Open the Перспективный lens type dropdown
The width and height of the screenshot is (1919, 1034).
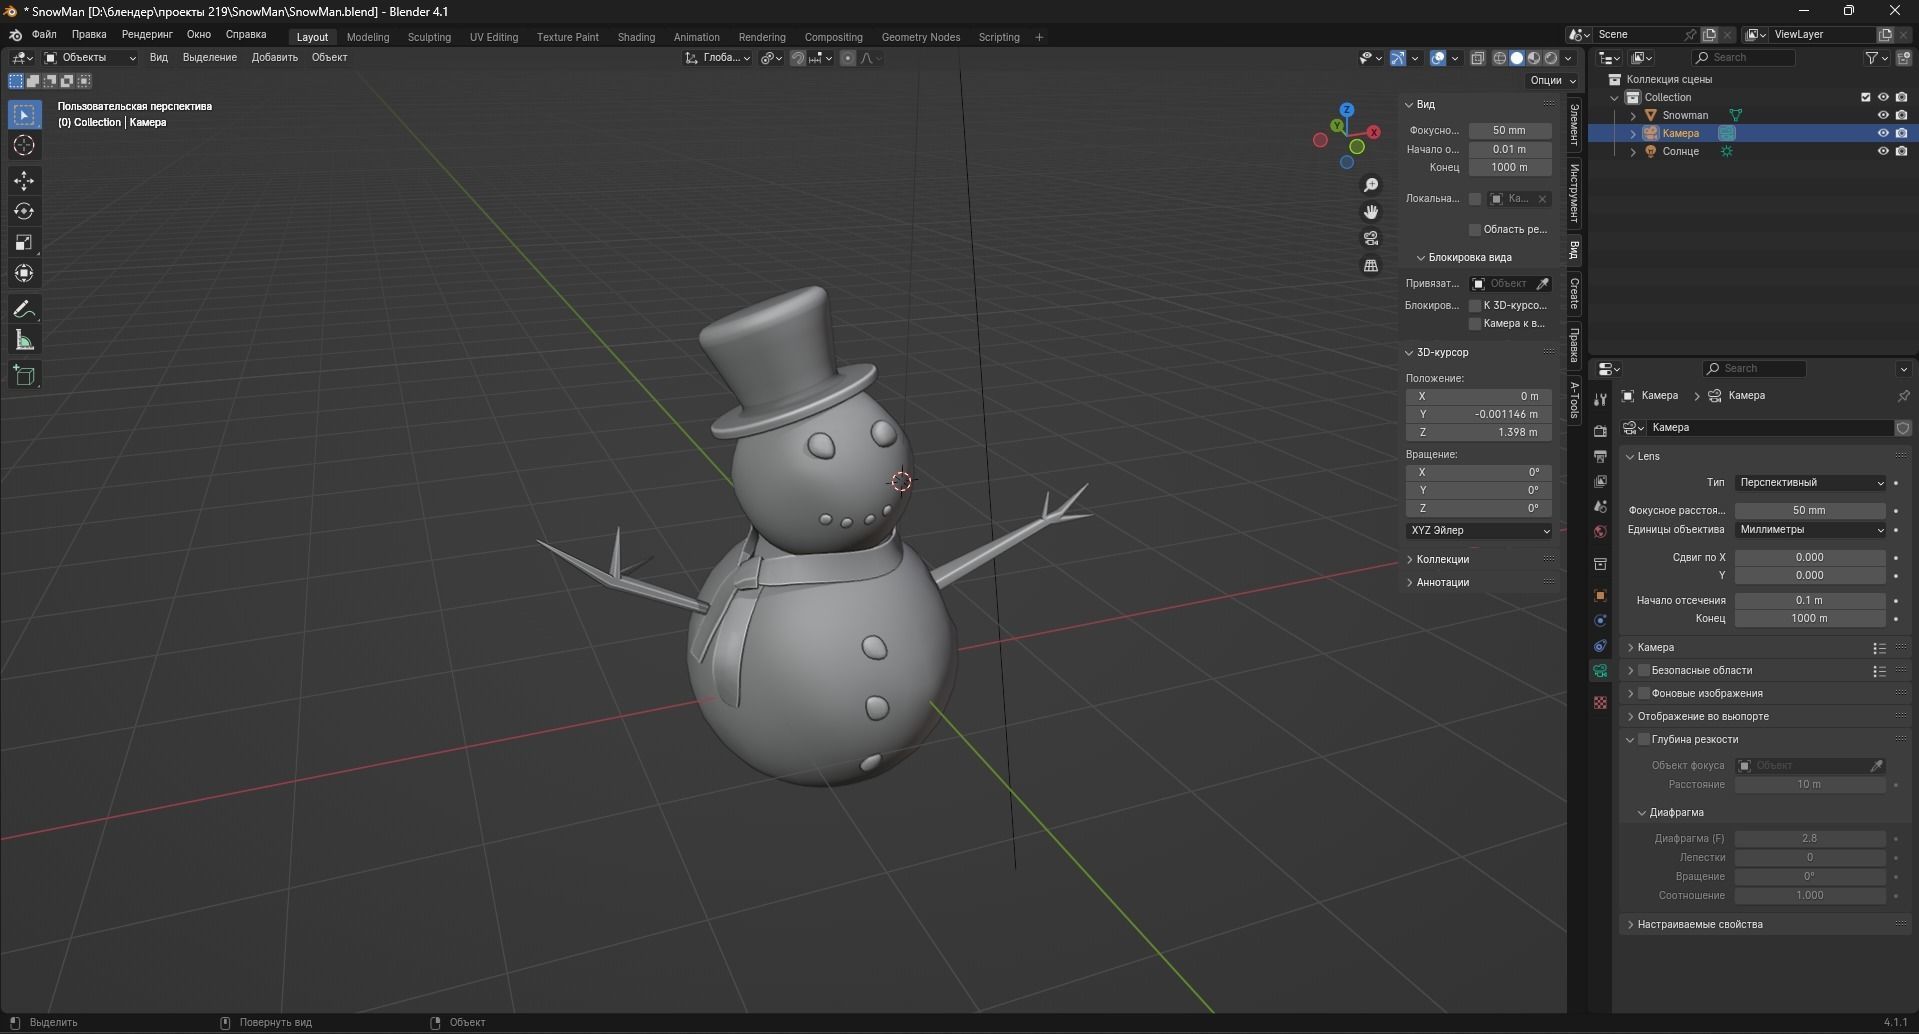(x=1810, y=482)
